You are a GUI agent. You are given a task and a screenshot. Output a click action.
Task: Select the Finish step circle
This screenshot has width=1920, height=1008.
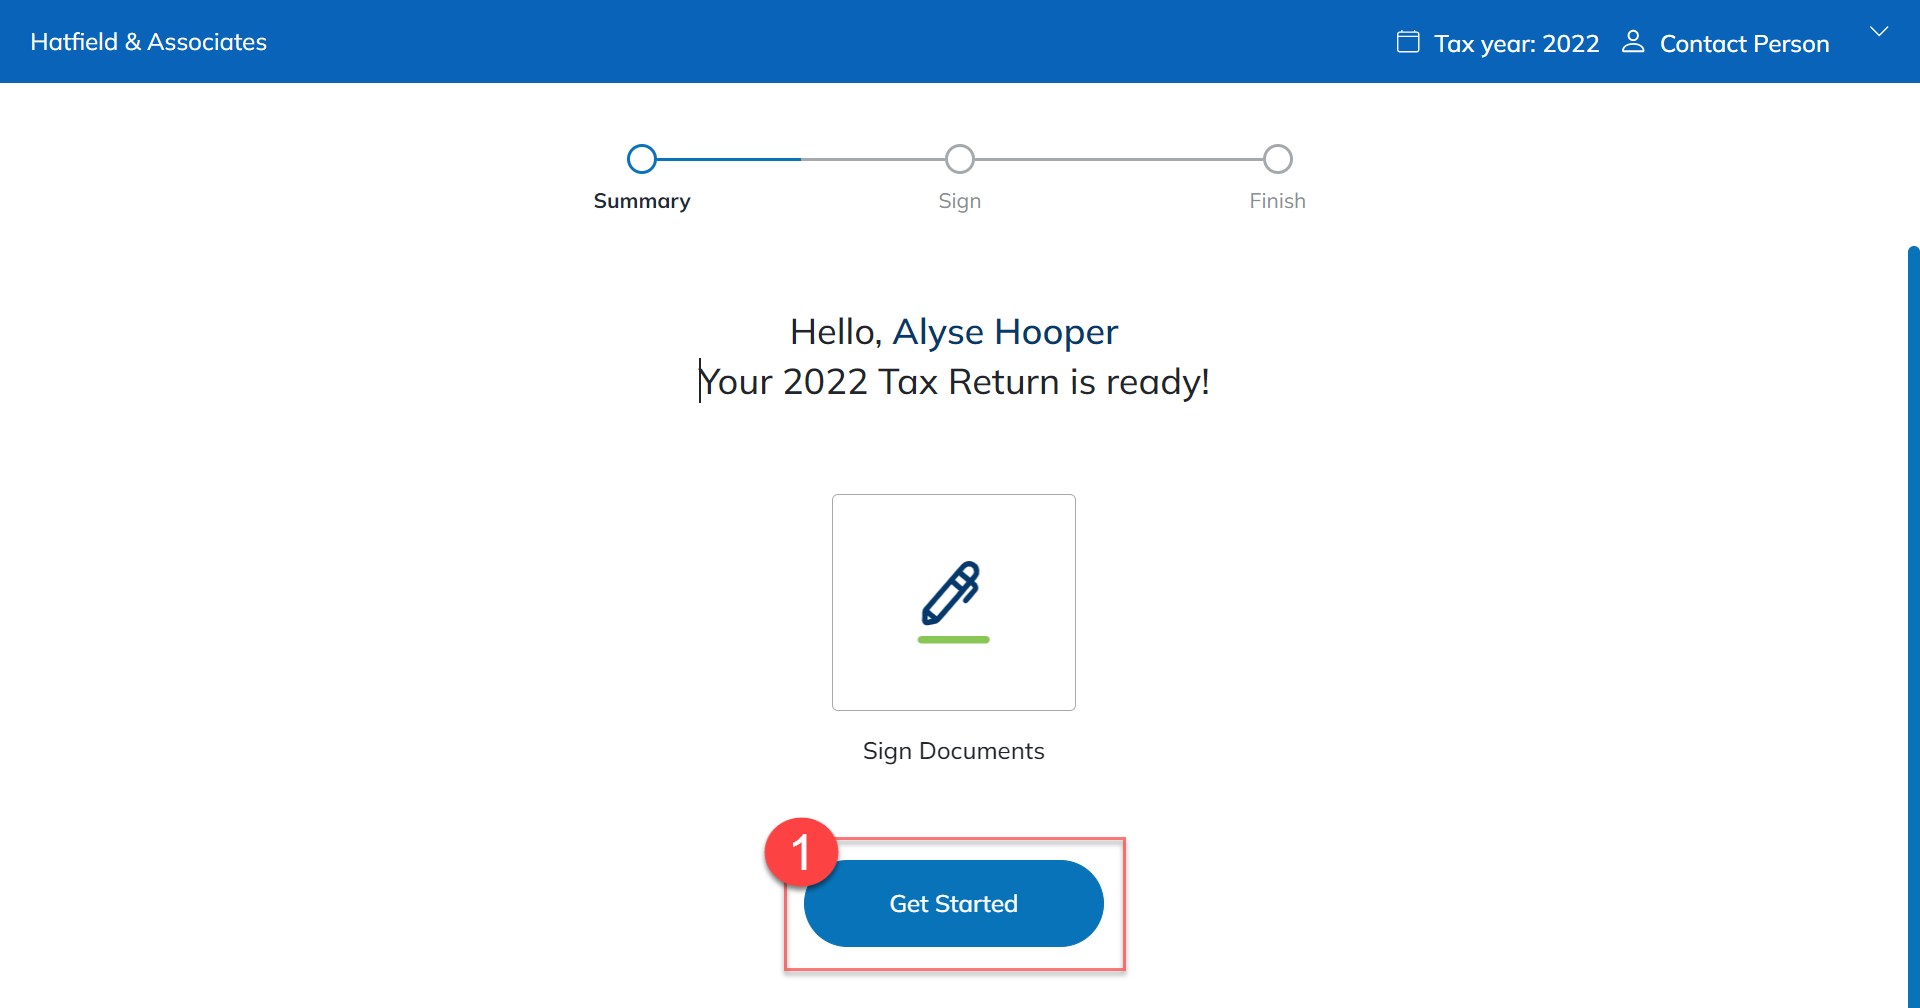coord(1277,159)
